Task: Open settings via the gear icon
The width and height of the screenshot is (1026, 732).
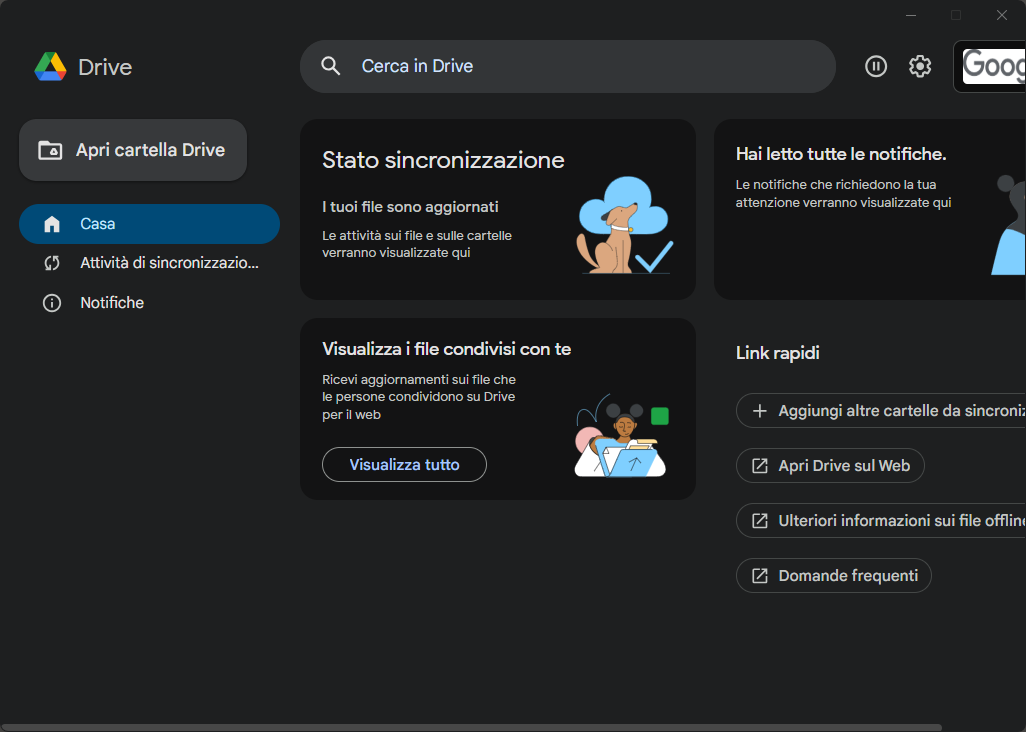Action: tap(919, 66)
